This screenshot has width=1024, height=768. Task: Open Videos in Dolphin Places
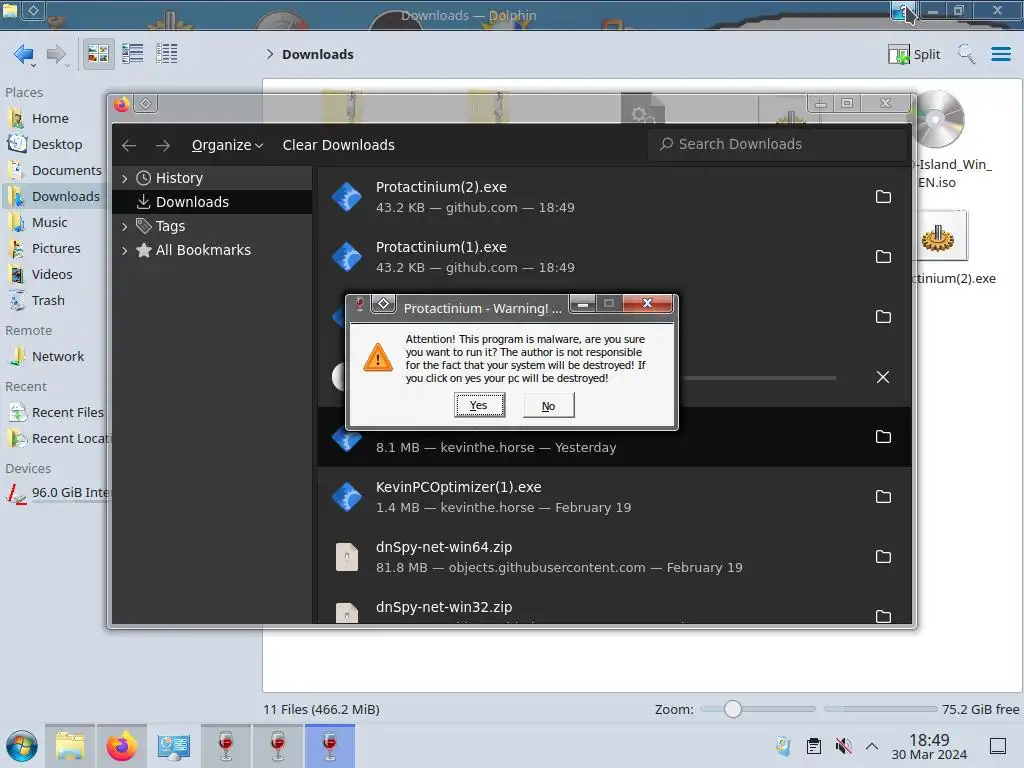pyautogui.click(x=54, y=275)
